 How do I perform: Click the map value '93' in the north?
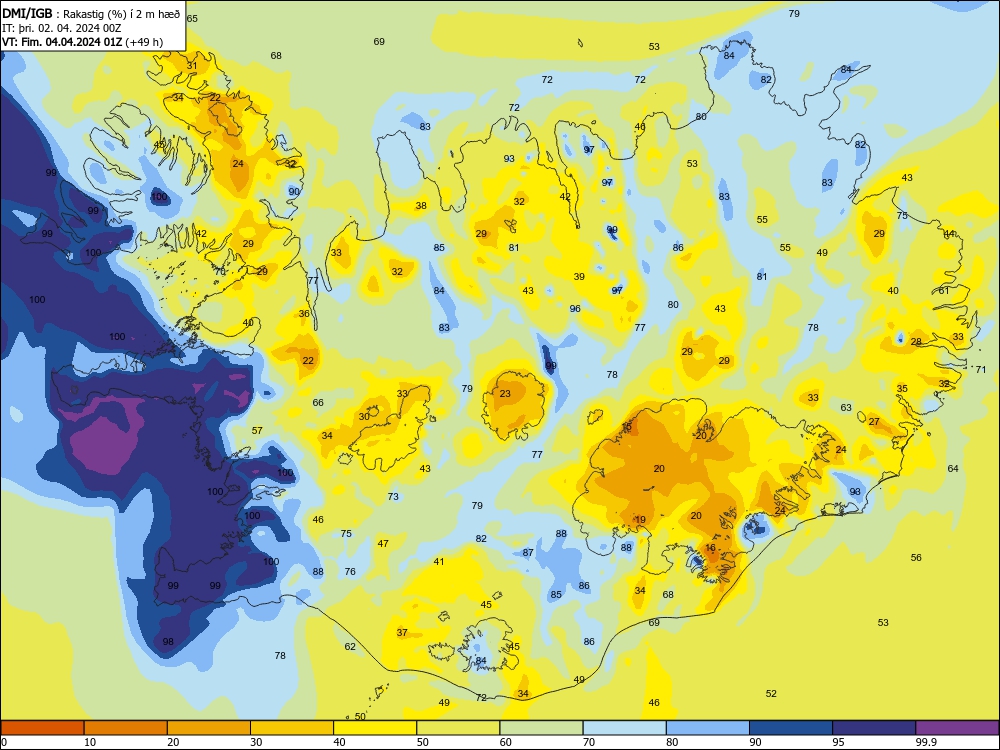tap(509, 159)
